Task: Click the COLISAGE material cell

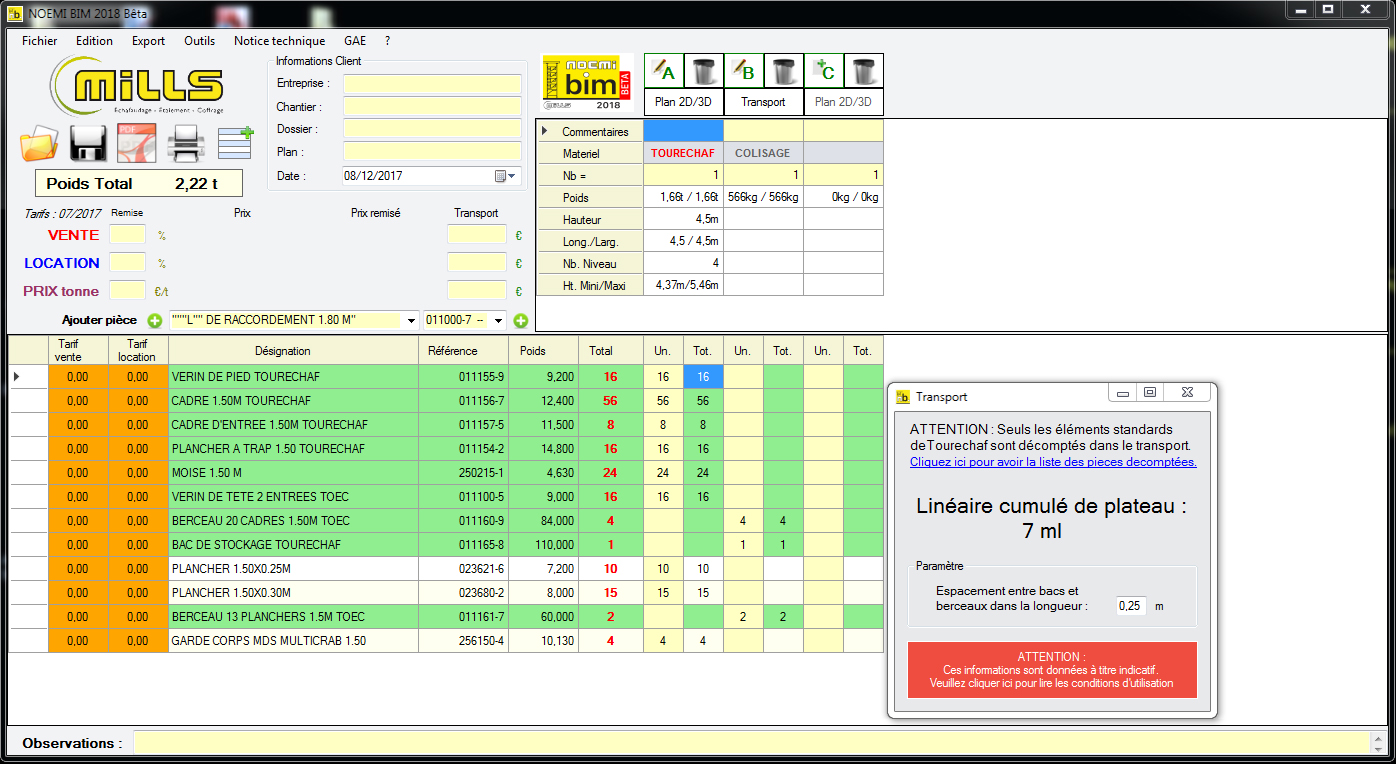Action: pyautogui.click(x=763, y=153)
